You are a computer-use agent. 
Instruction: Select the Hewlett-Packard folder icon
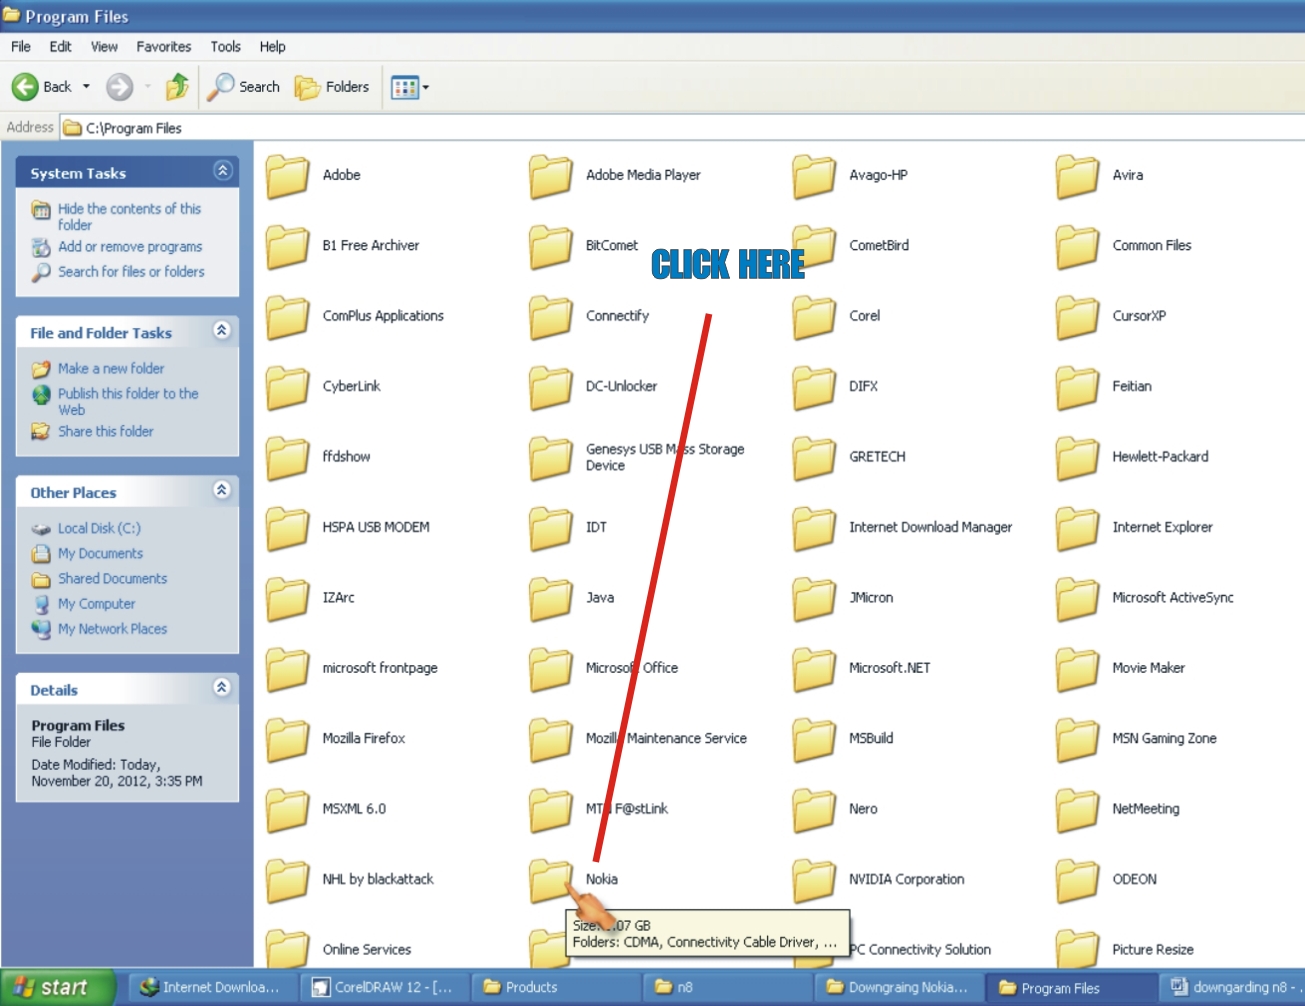point(1078,458)
